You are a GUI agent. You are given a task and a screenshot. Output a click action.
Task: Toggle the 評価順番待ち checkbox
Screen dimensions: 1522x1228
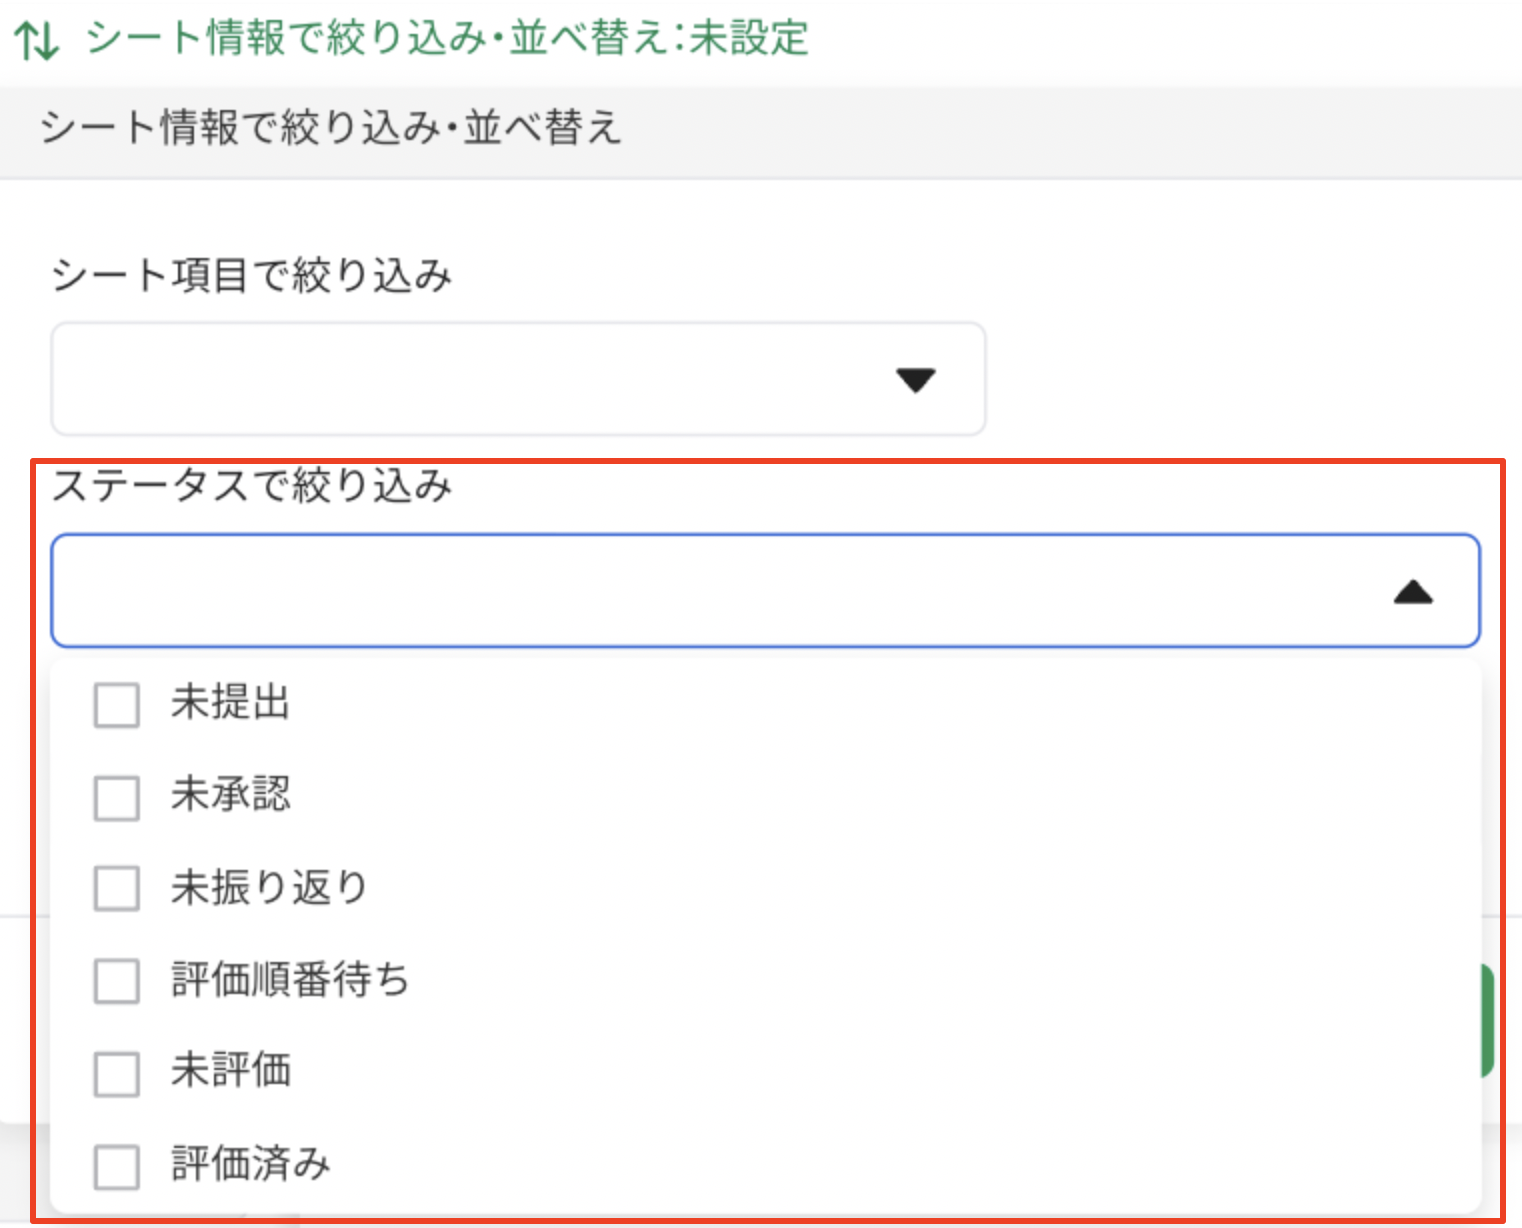pyautogui.click(x=117, y=980)
